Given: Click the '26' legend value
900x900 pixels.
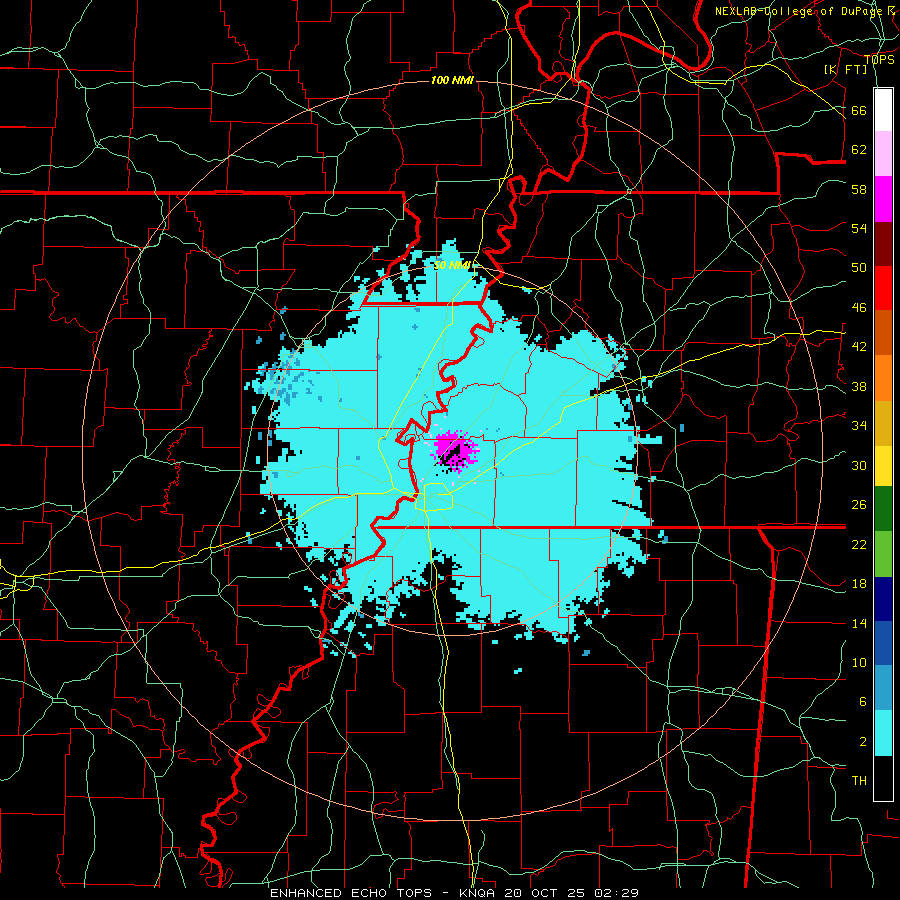Looking at the screenshot, I should [x=859, y=505].
